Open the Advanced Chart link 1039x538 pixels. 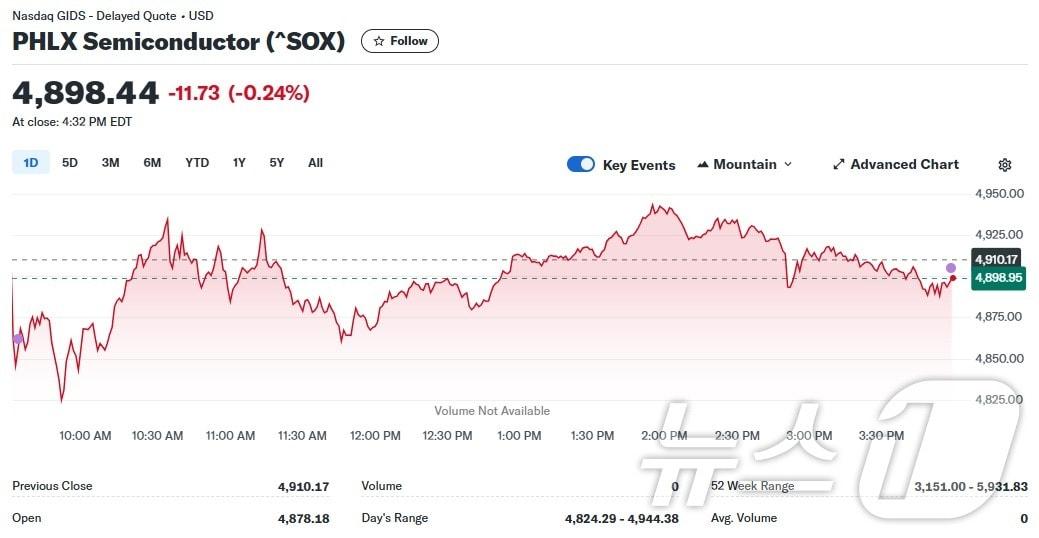[904, 165]
